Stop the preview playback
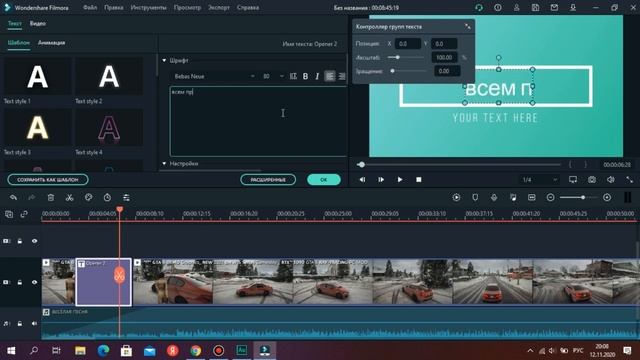The height and width of the screenshot is (360, 640). tap(418, 180)
